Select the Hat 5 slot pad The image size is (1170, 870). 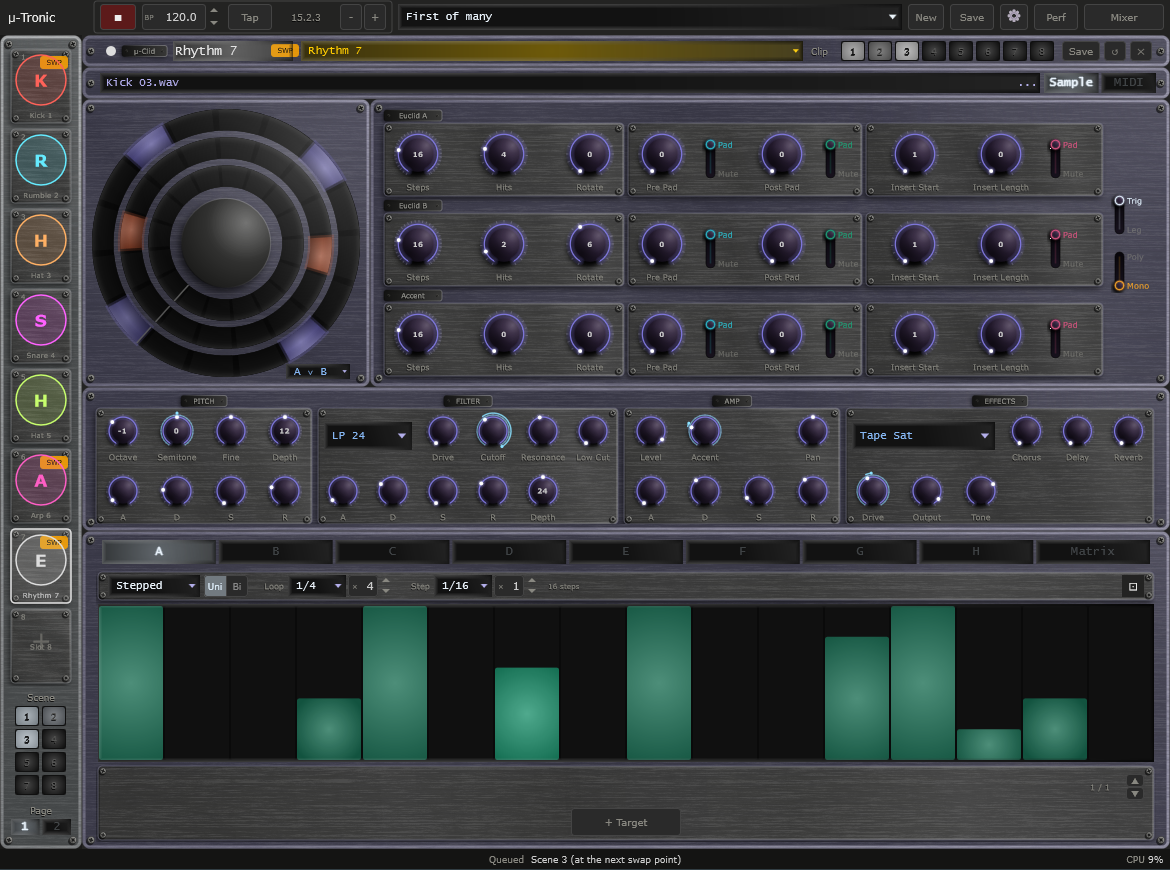[41, 400]
